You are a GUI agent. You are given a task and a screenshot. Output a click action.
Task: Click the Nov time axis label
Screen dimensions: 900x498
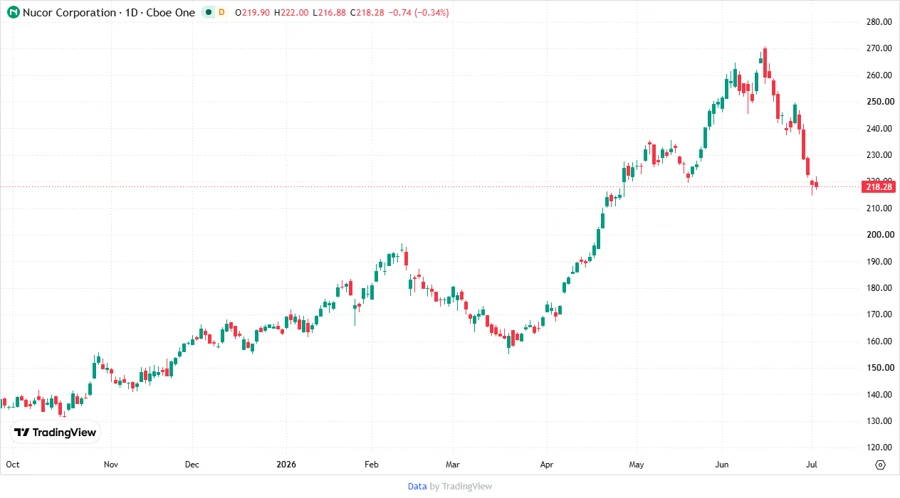111,464
